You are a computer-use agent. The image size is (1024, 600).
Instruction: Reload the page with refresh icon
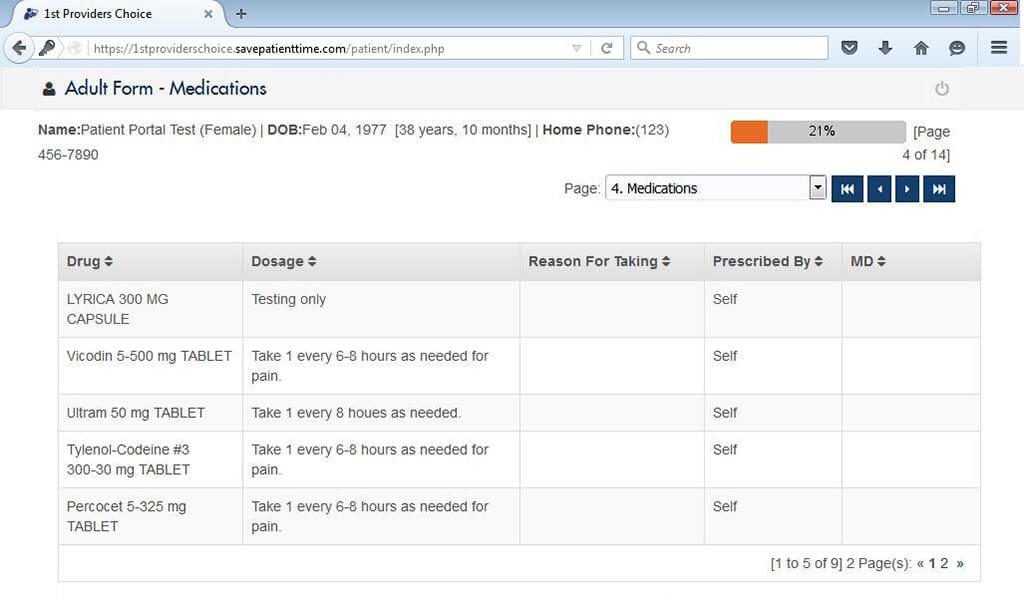606,48
